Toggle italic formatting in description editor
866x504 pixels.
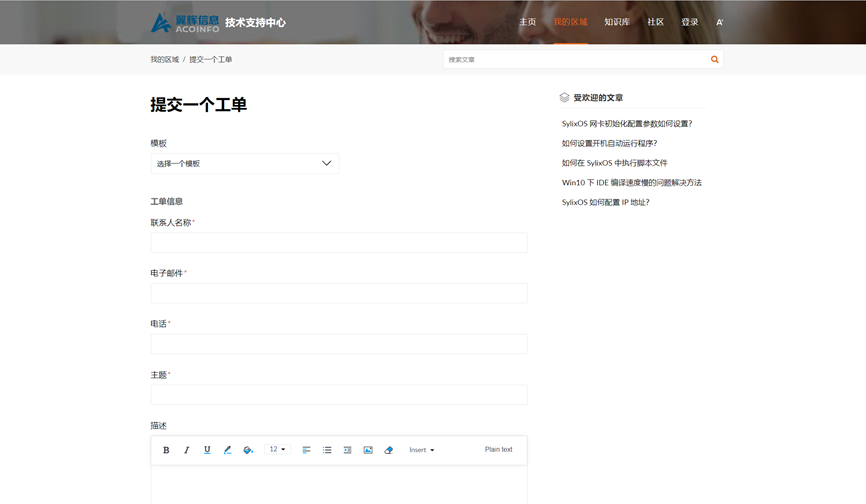click(x=187, y=450)
